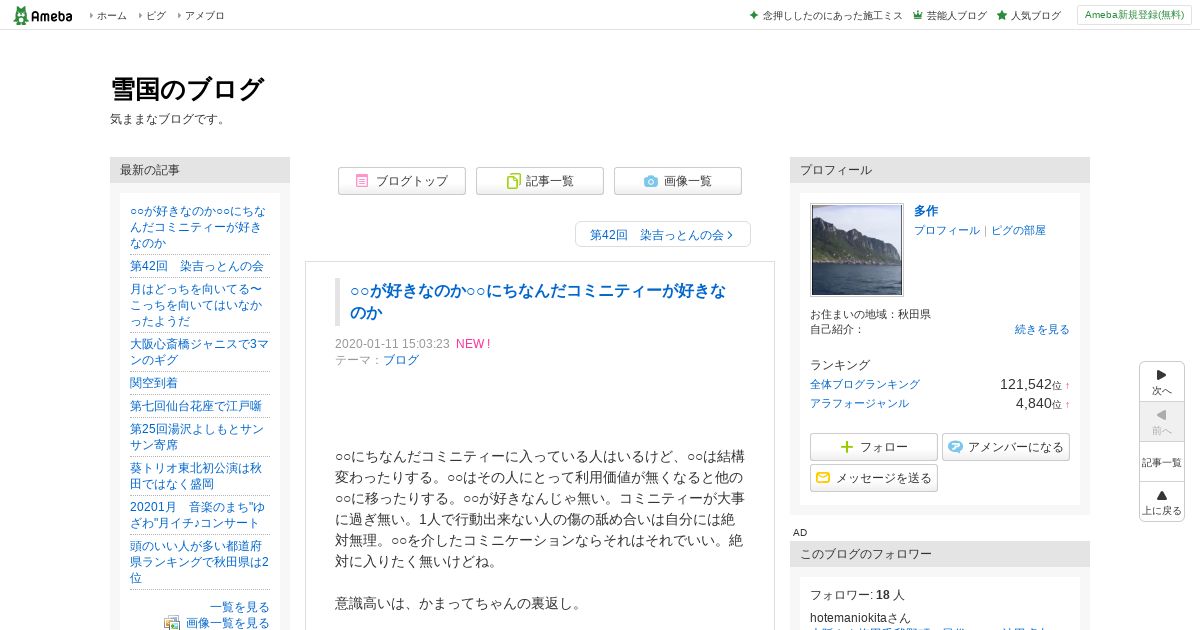Click the envelope icon on メッセージを送る
1200x630 pixels.
[823, 478]
